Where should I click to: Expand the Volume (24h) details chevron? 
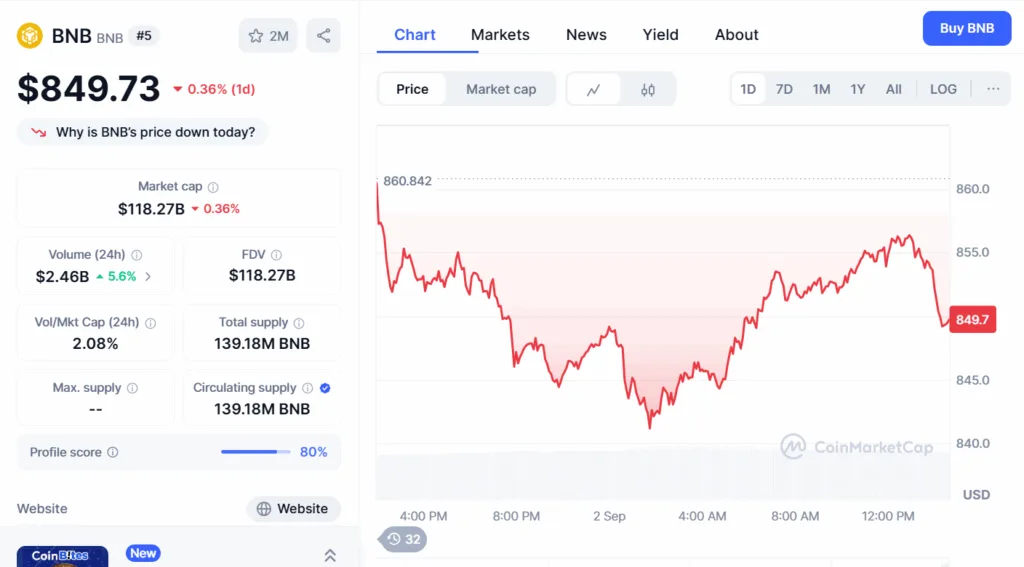point(148,277)
